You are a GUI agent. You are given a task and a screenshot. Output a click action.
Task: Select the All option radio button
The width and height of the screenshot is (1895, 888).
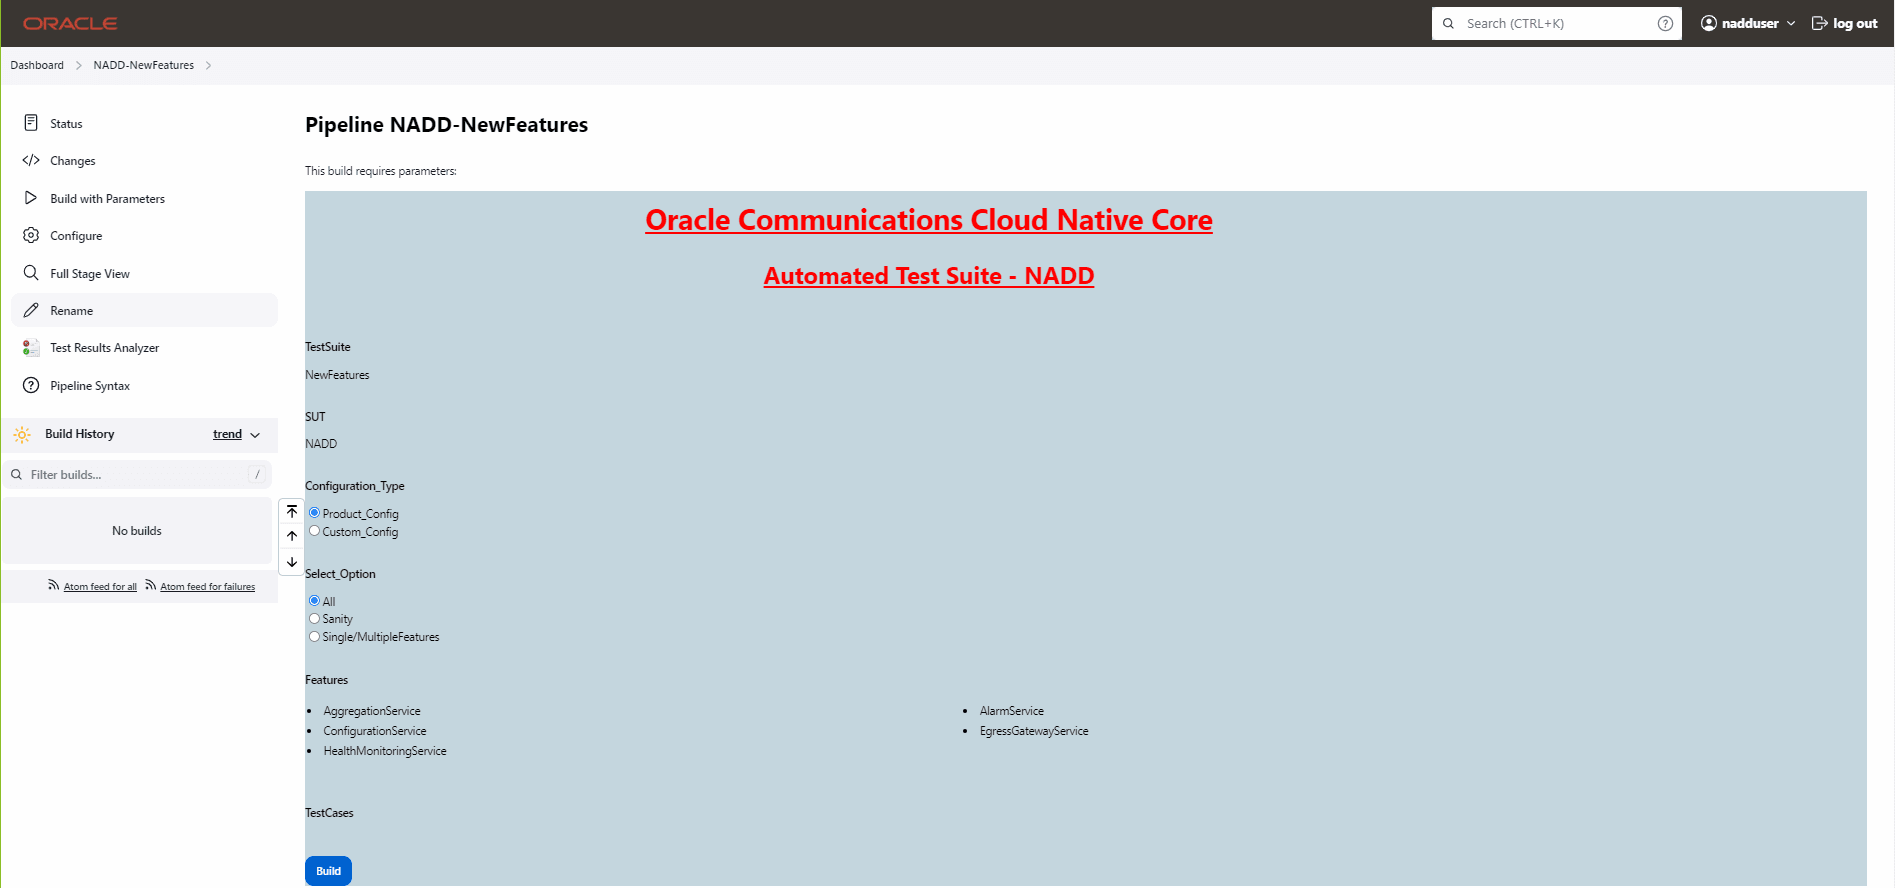pos(314,601)
